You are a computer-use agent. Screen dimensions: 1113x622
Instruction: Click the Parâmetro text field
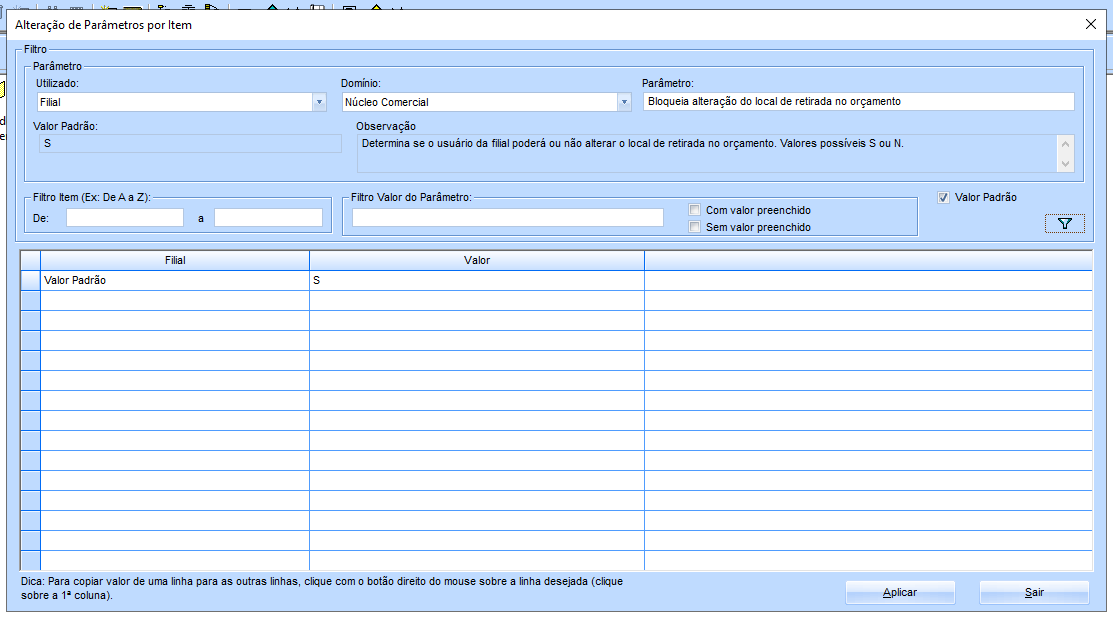pos(858,101)
